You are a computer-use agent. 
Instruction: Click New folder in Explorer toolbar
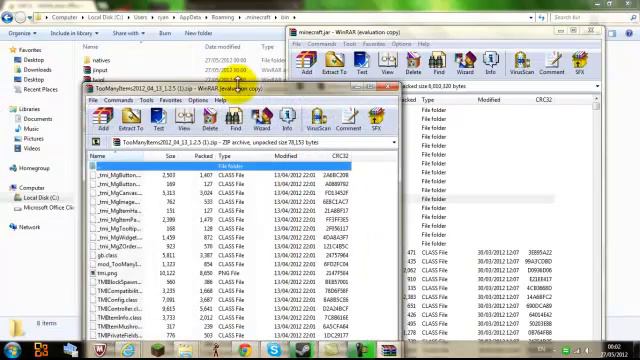click(198, 33)
